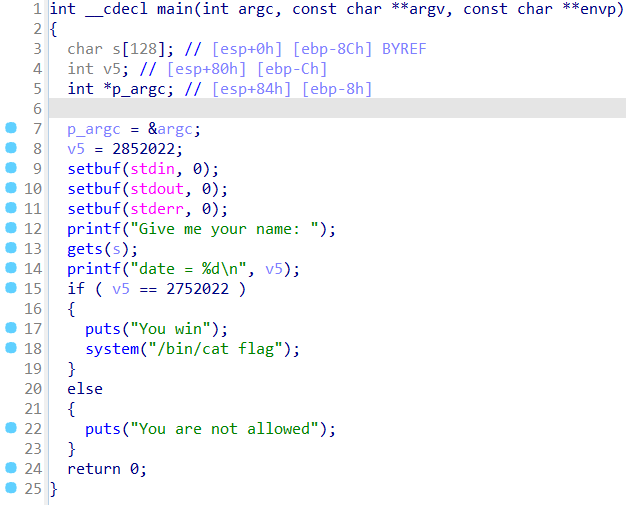The width and height of the screenshot is (626, 505).
Task: Click v5 in the printf call
Action: coord(274,269)
